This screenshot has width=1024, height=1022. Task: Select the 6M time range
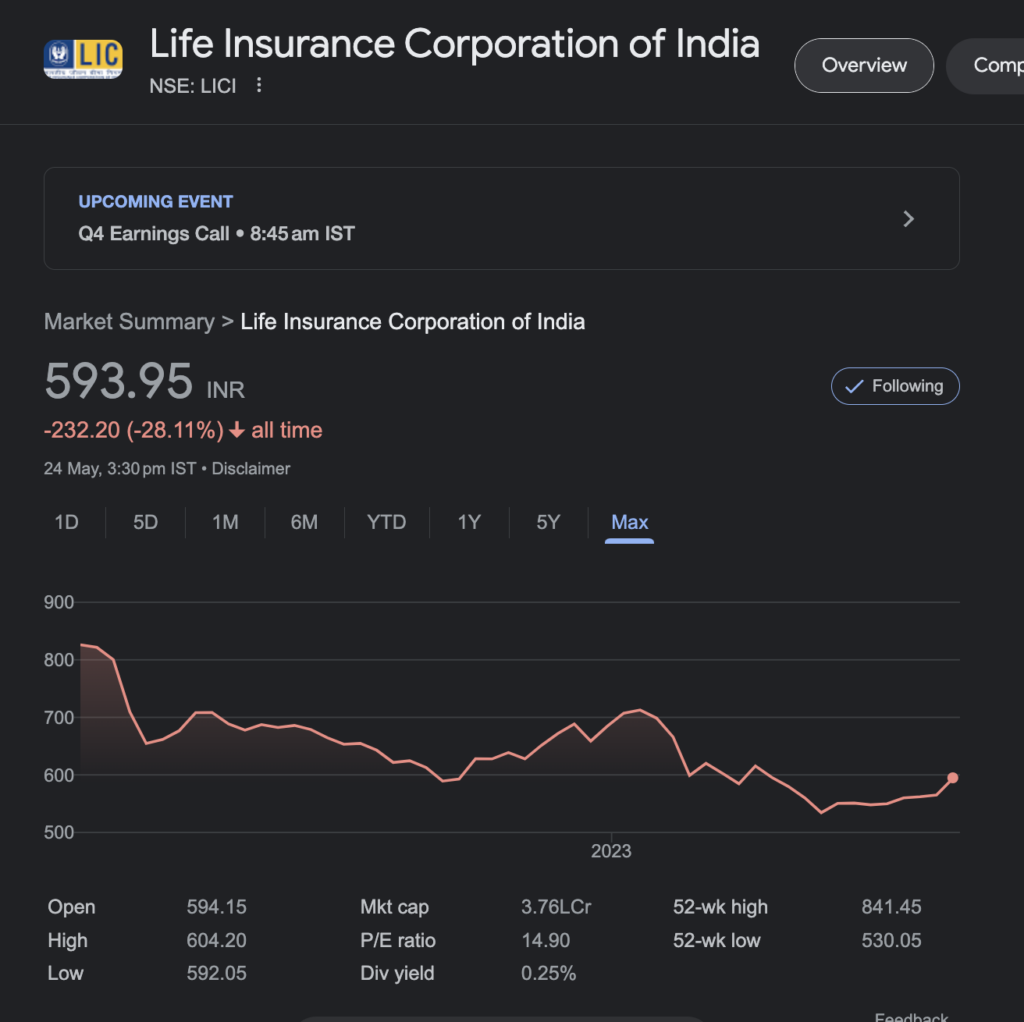tap(304, 522)
